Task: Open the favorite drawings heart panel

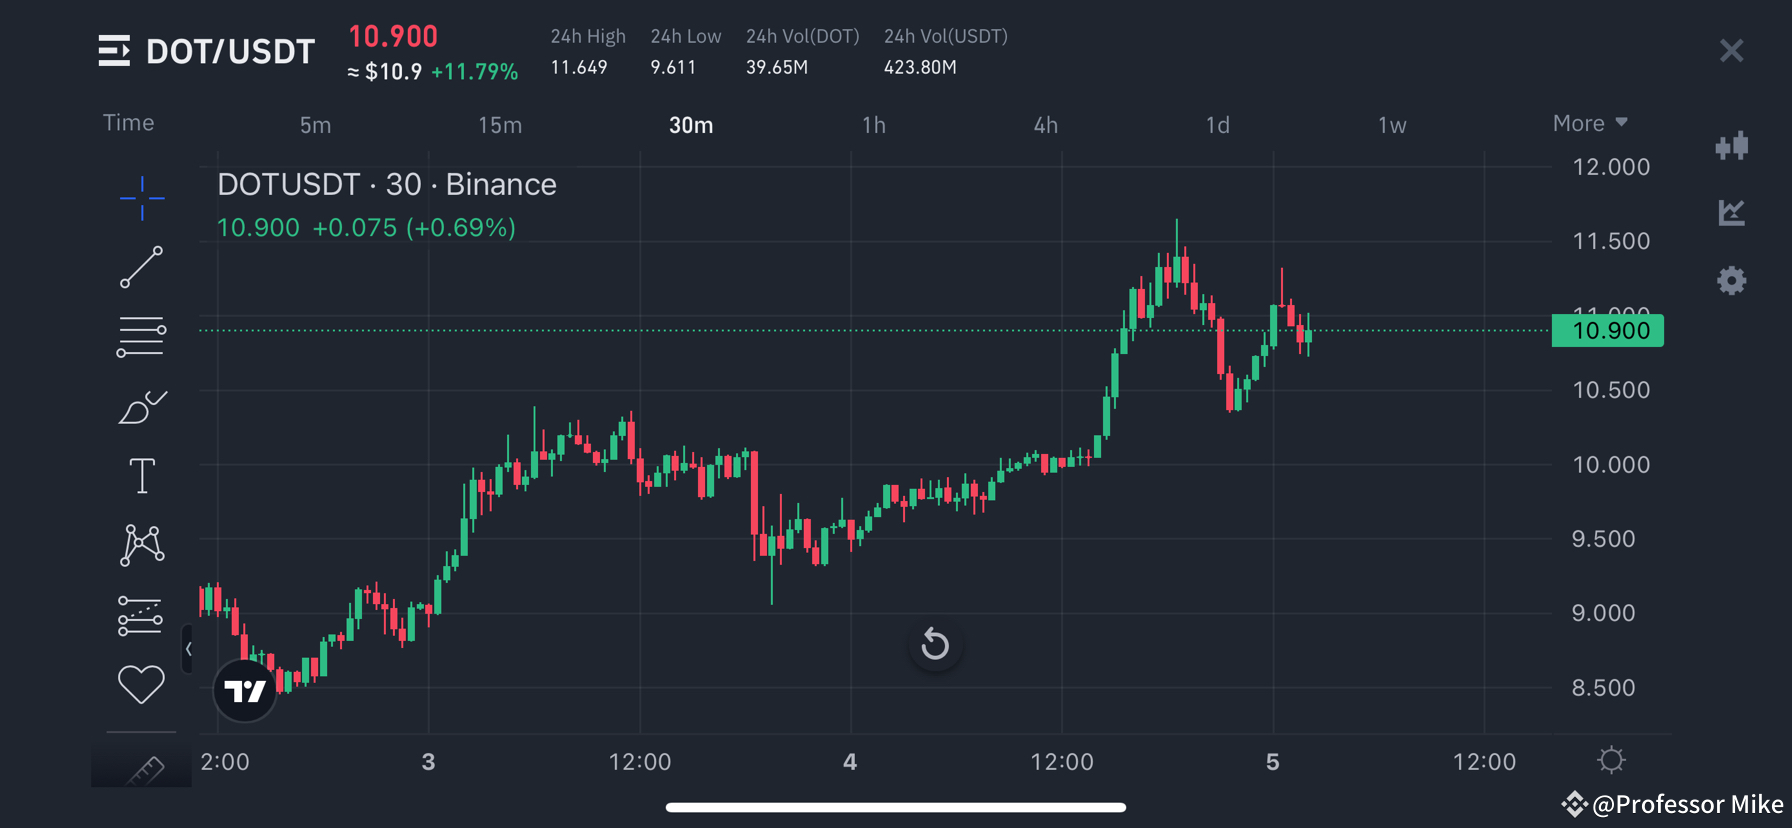Action: (x=141, y=684)
